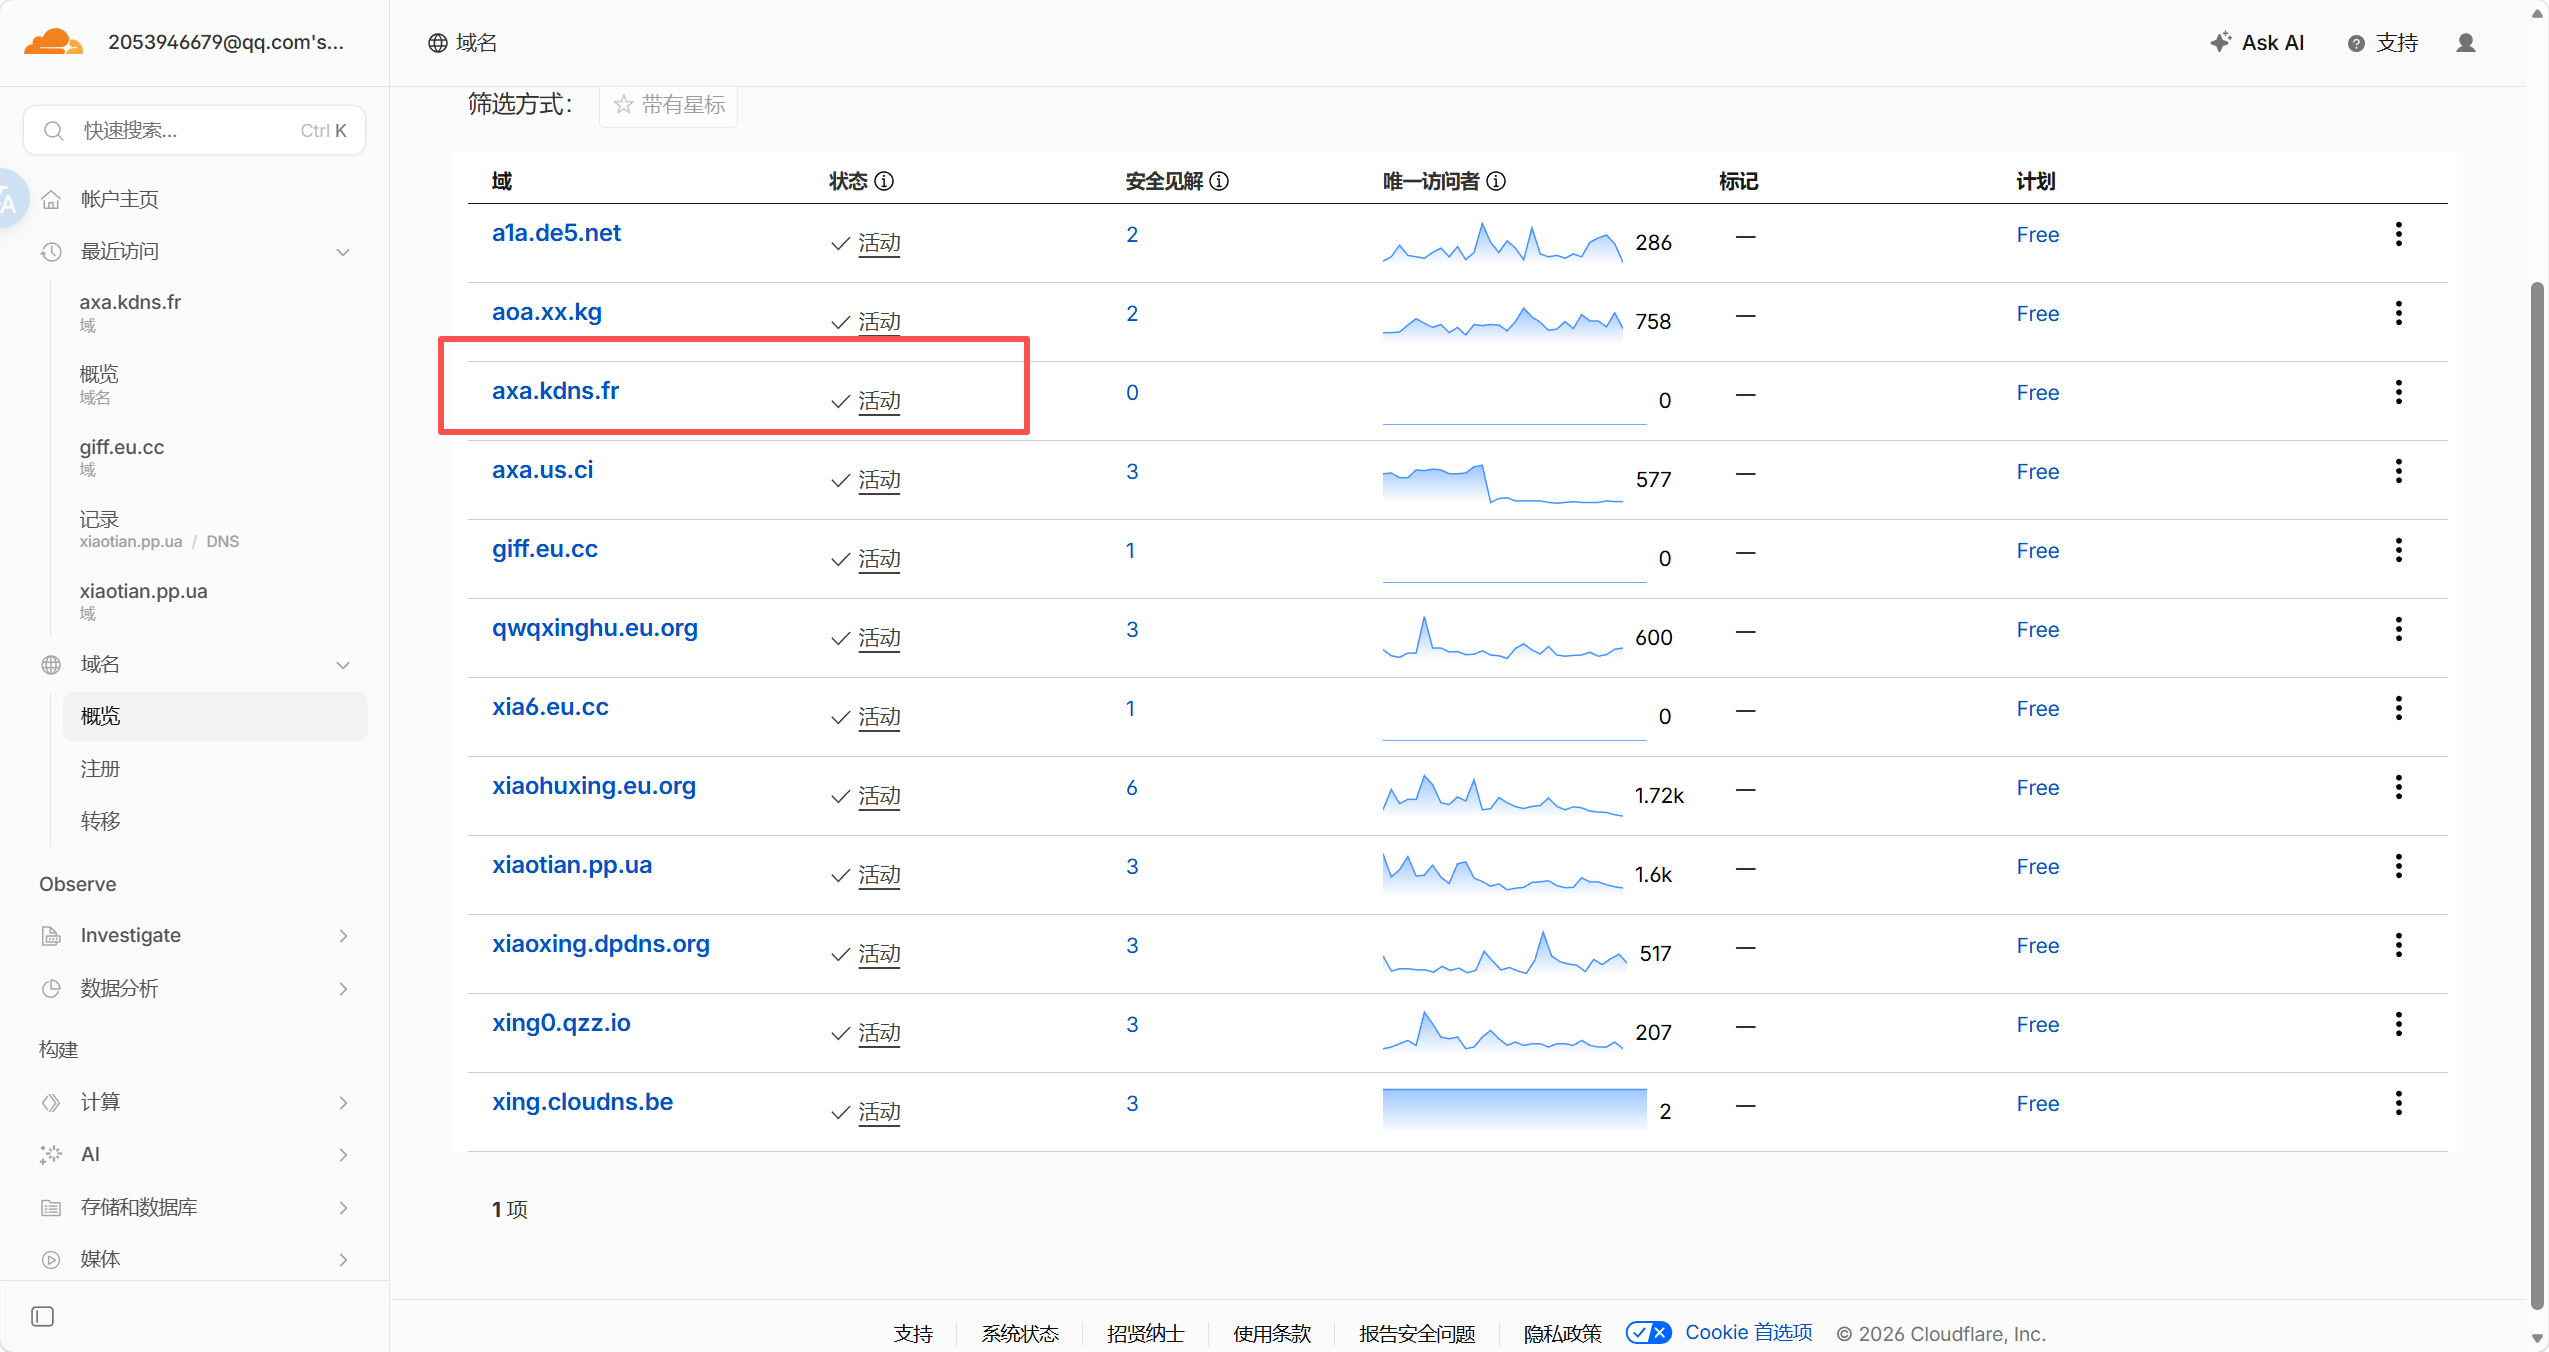Click the globe 域名 breadcrumb in header
2549x1352 pixels.
point(462,43)
